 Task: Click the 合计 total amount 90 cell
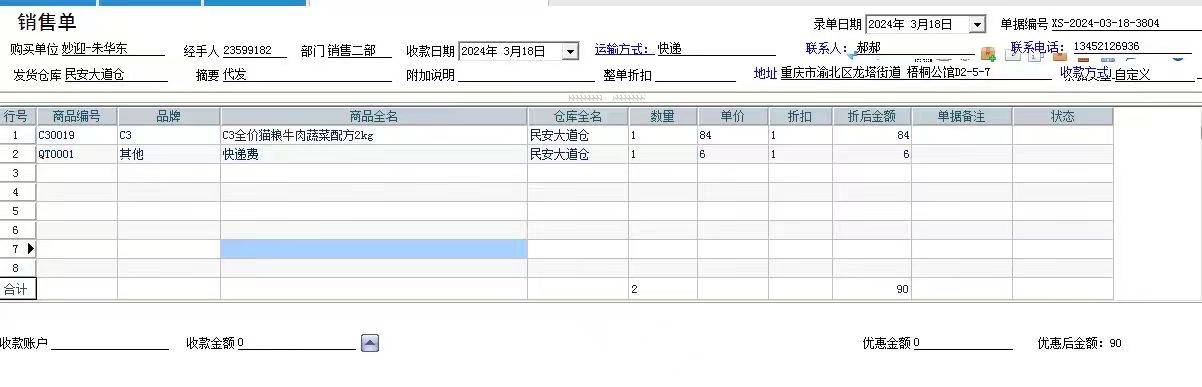coord(872,289)
